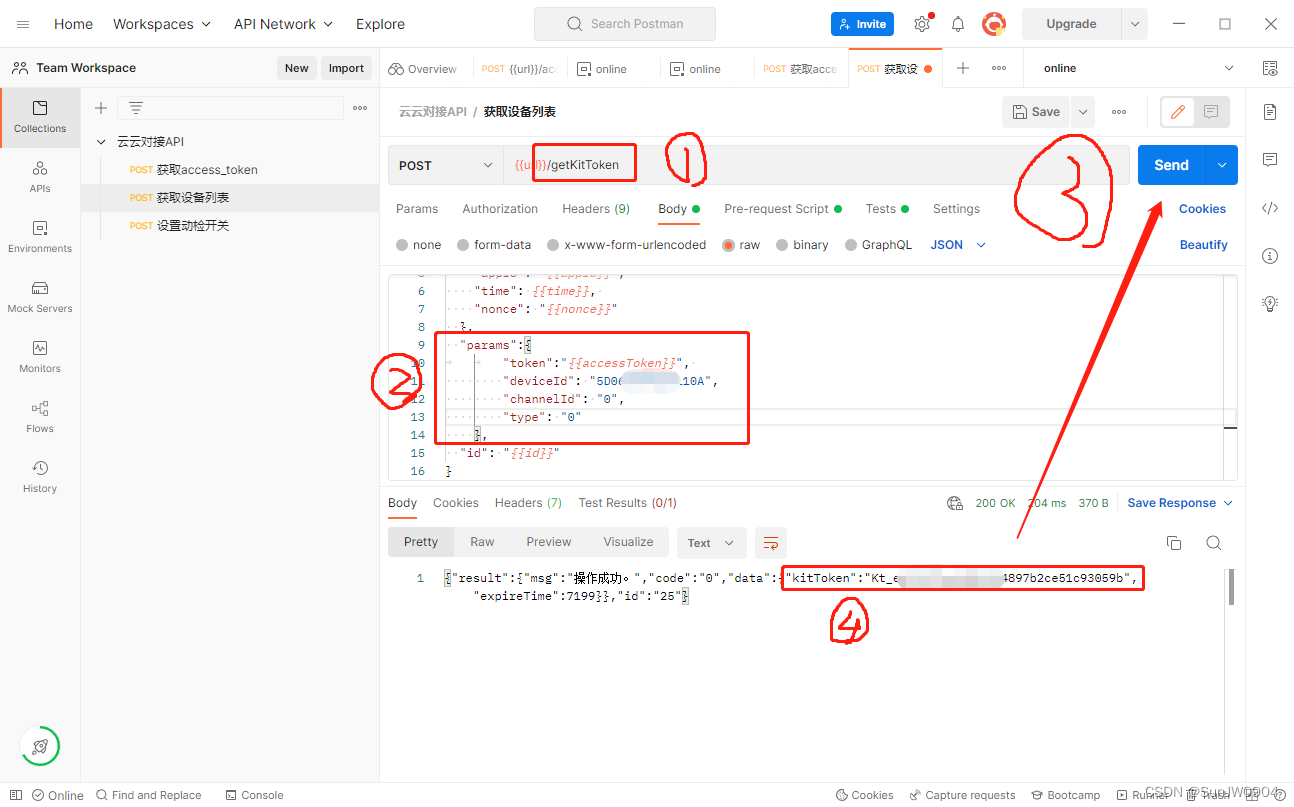Open Environments in sidebar
The image size is (1294, 807).
point(40,237)
